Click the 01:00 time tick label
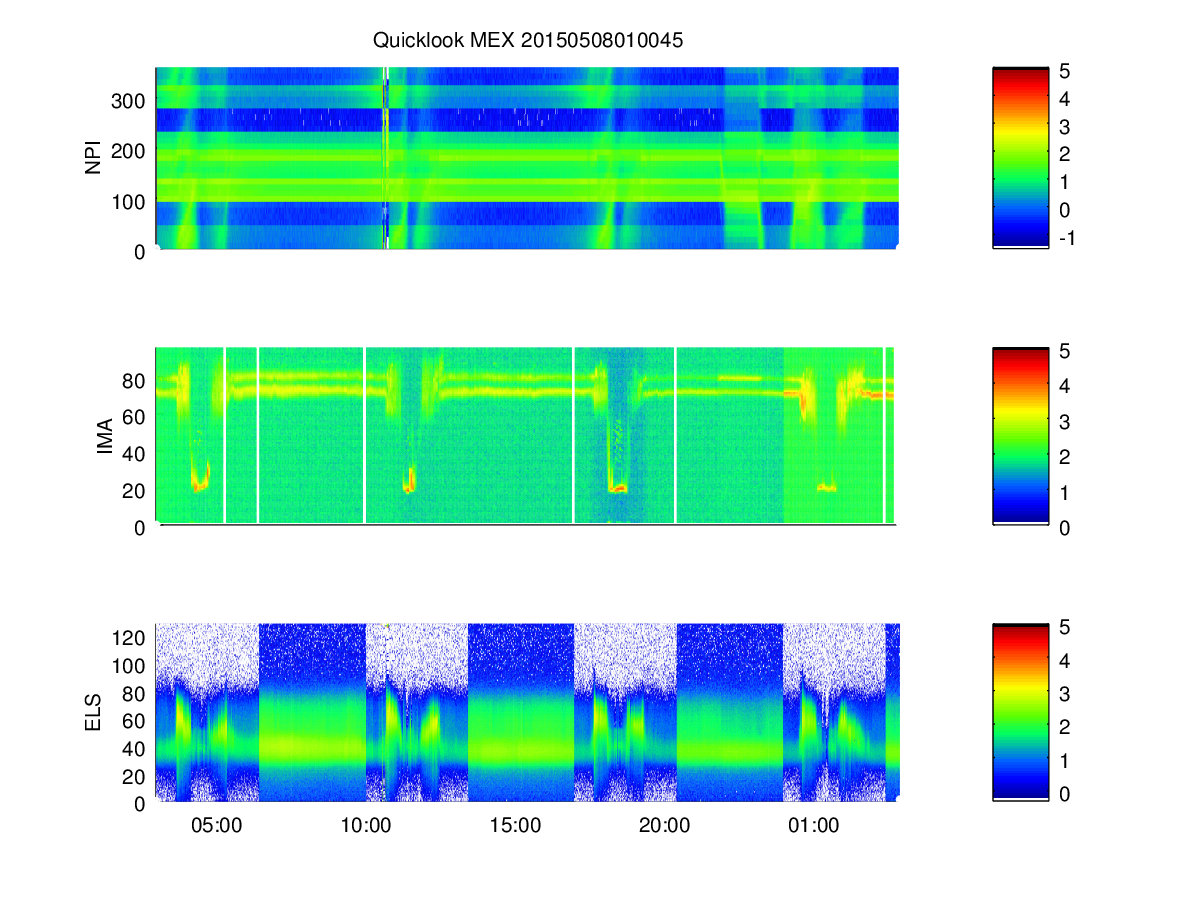Image resolution: width=1200 pixels, height=900 pixels. 814,826
